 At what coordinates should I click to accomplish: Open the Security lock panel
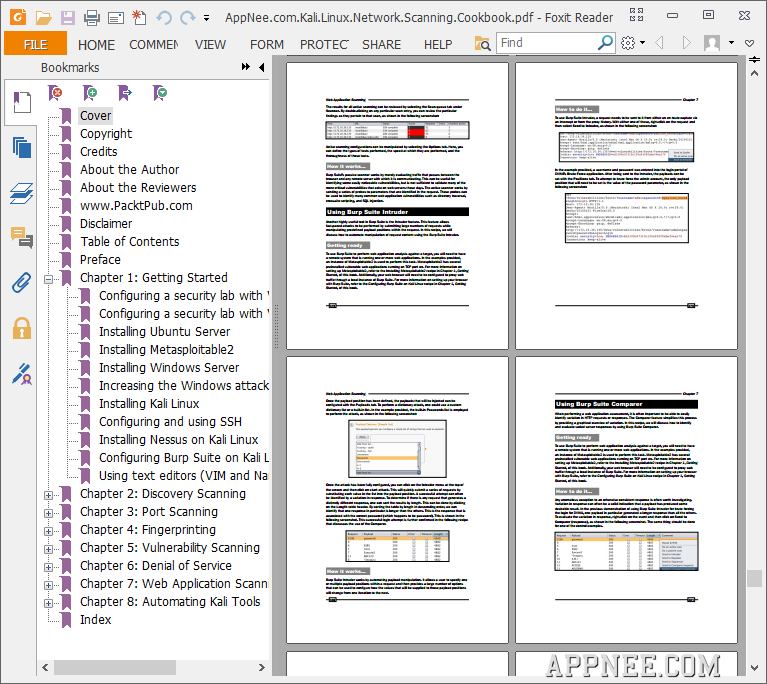22,328
